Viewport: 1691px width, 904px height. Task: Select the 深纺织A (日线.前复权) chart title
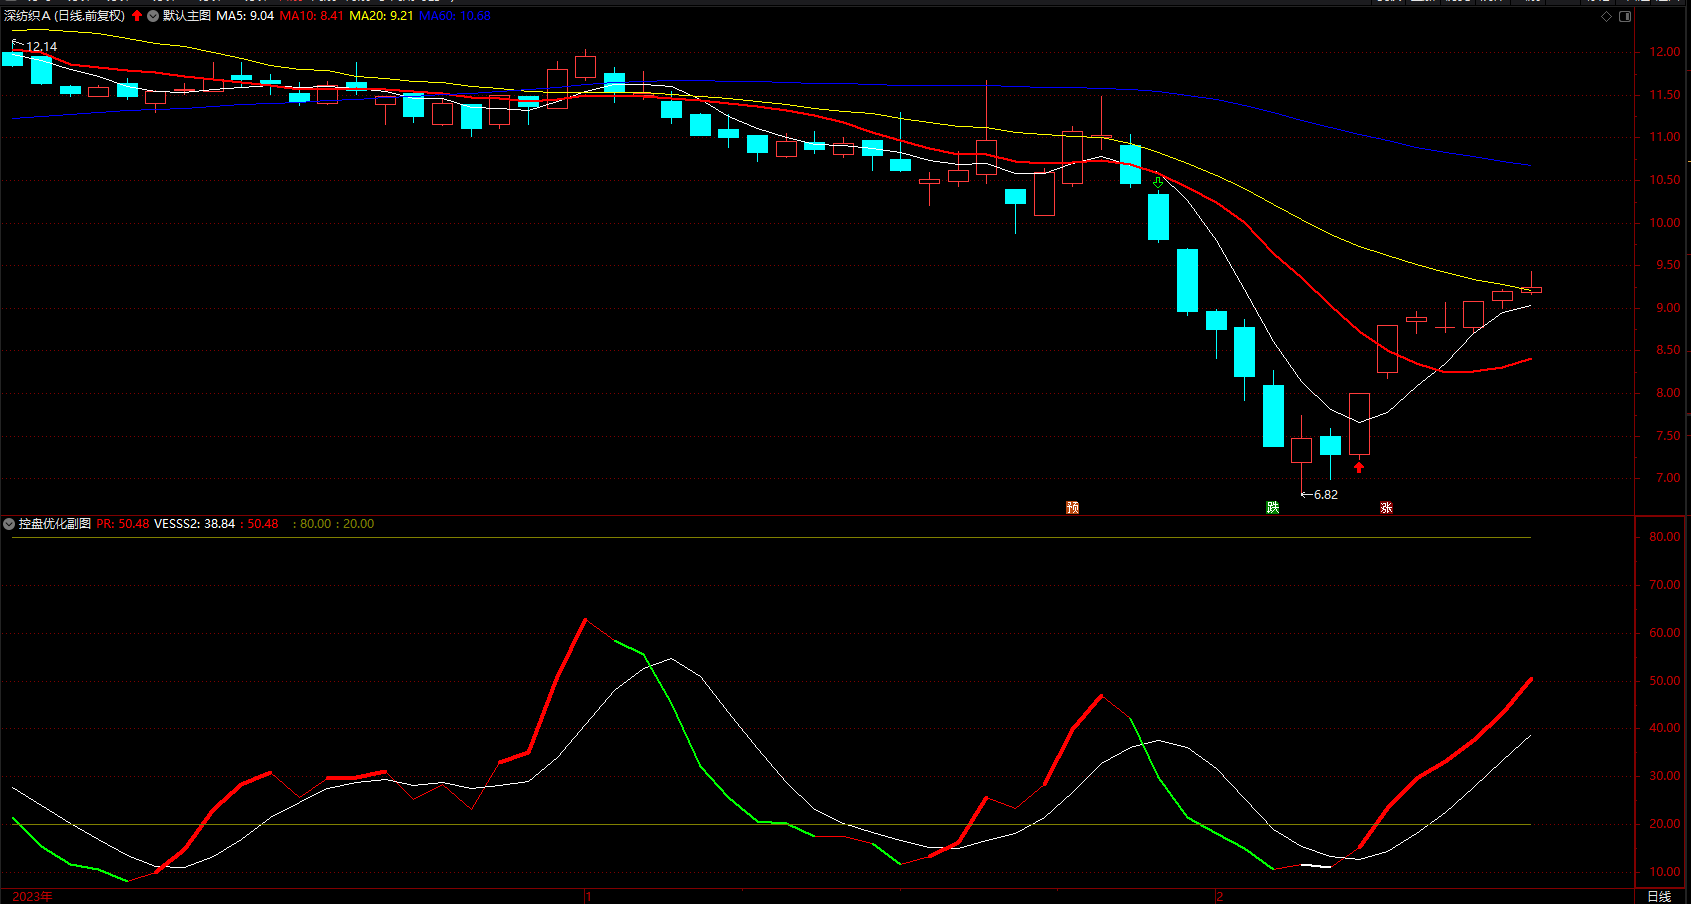pyautogui.click(x=65, y=16)
